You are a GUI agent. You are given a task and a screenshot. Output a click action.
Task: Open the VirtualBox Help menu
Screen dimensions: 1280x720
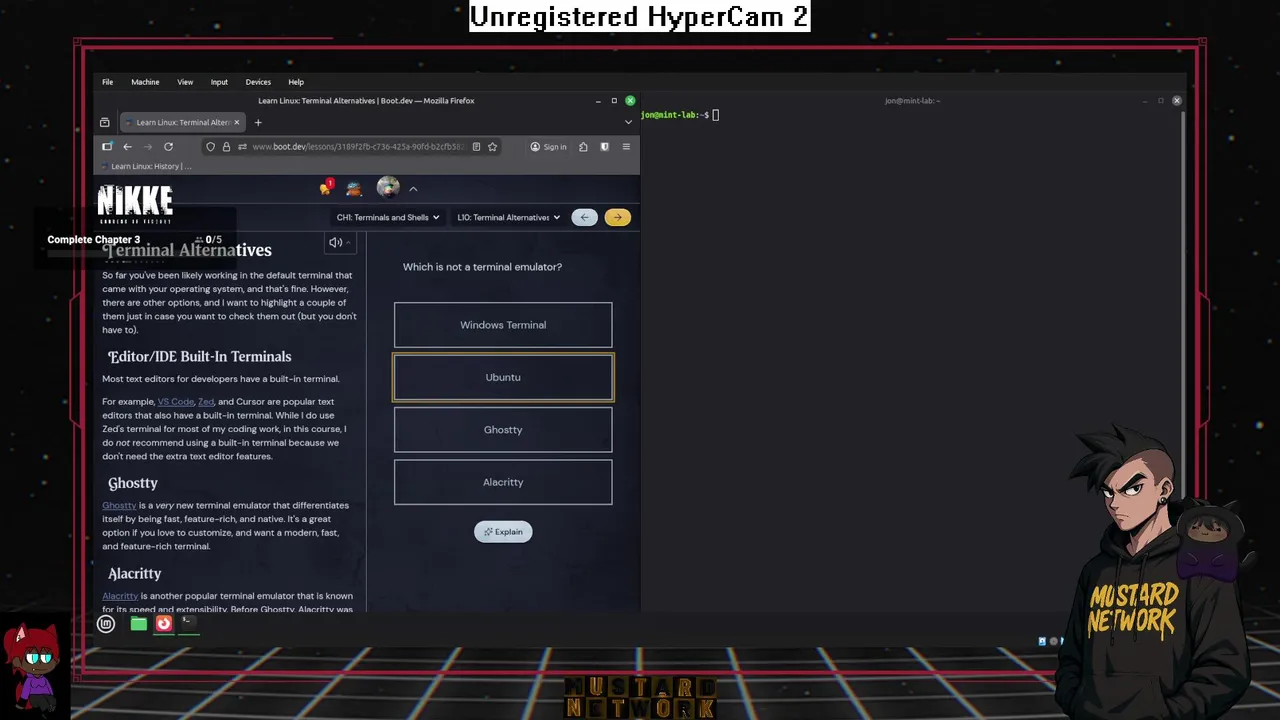point(296,82)
